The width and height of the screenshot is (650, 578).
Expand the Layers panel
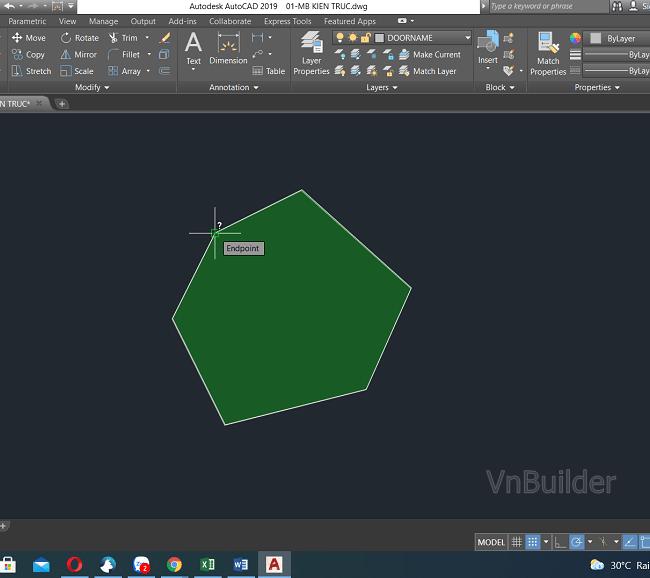[x=381, y=87]
